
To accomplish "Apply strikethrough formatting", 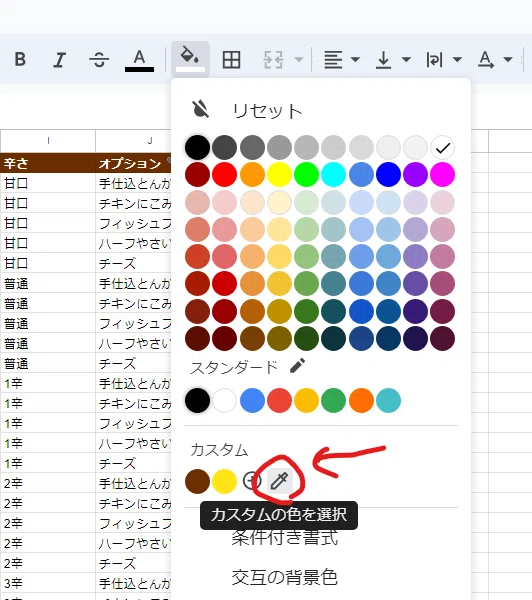I will 99,60.
